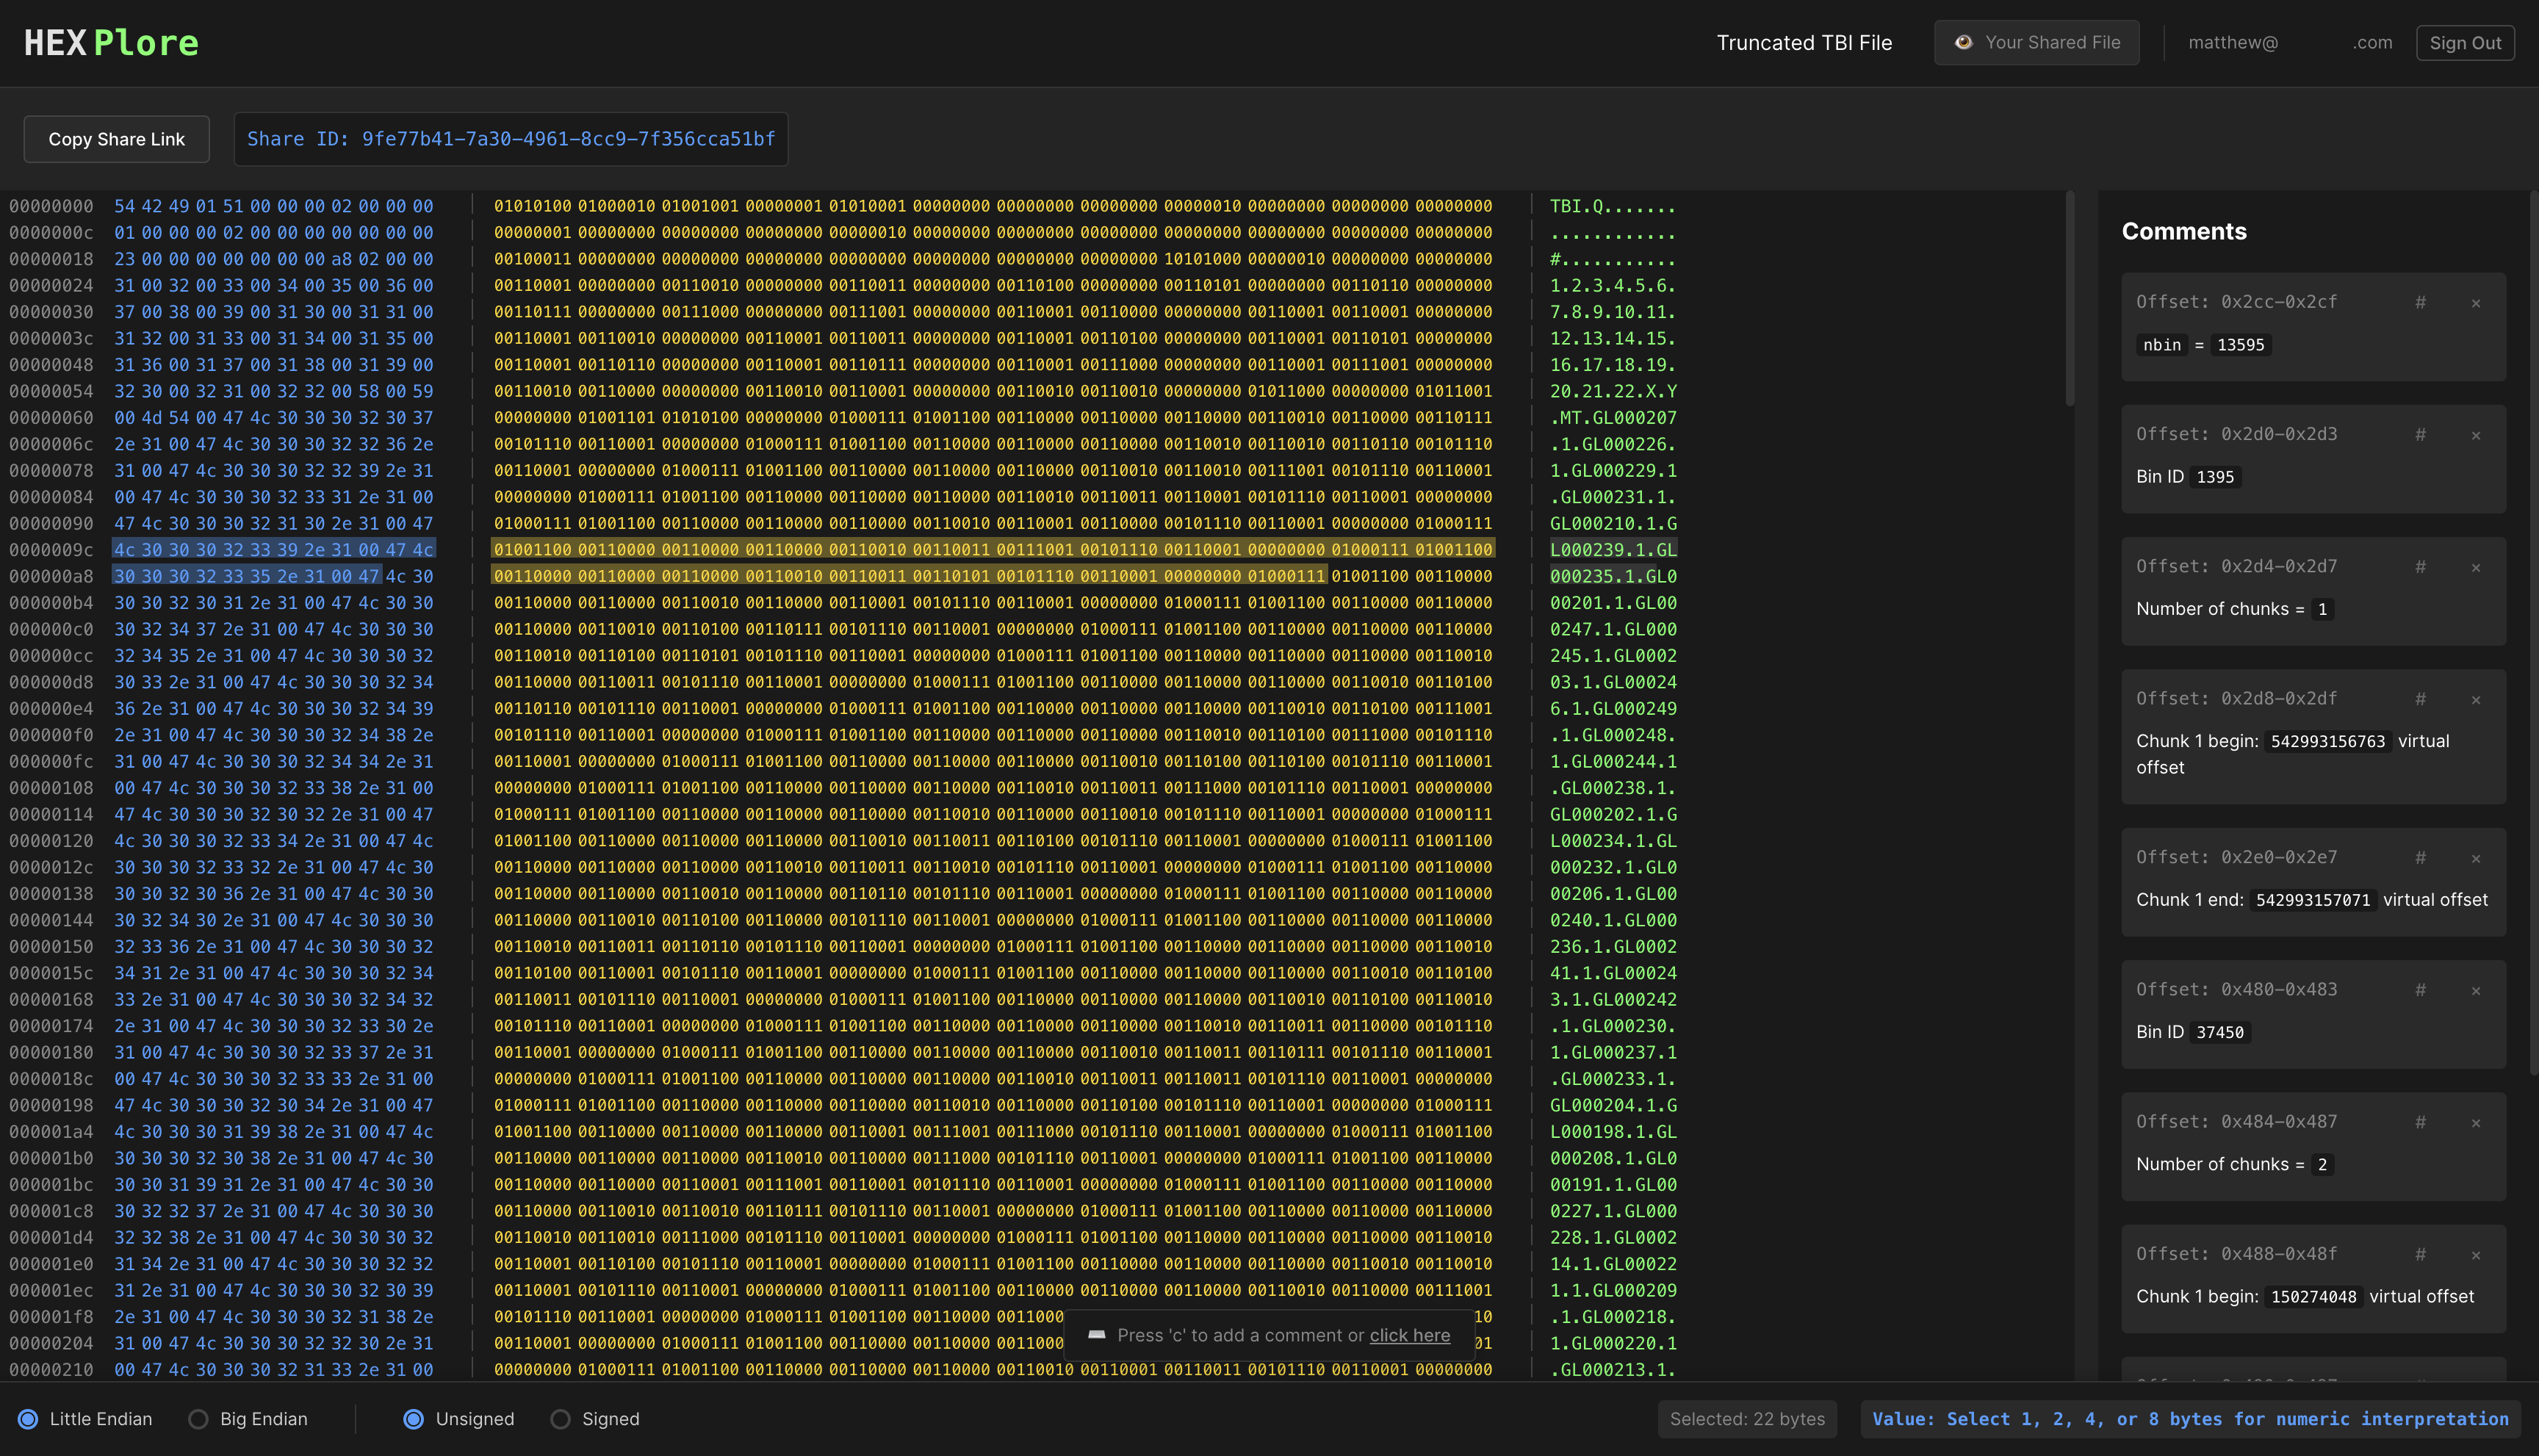Click # icon on Chunk 1 end comment
Screen dimensions: 2539x1456
tap(2420, 857)
